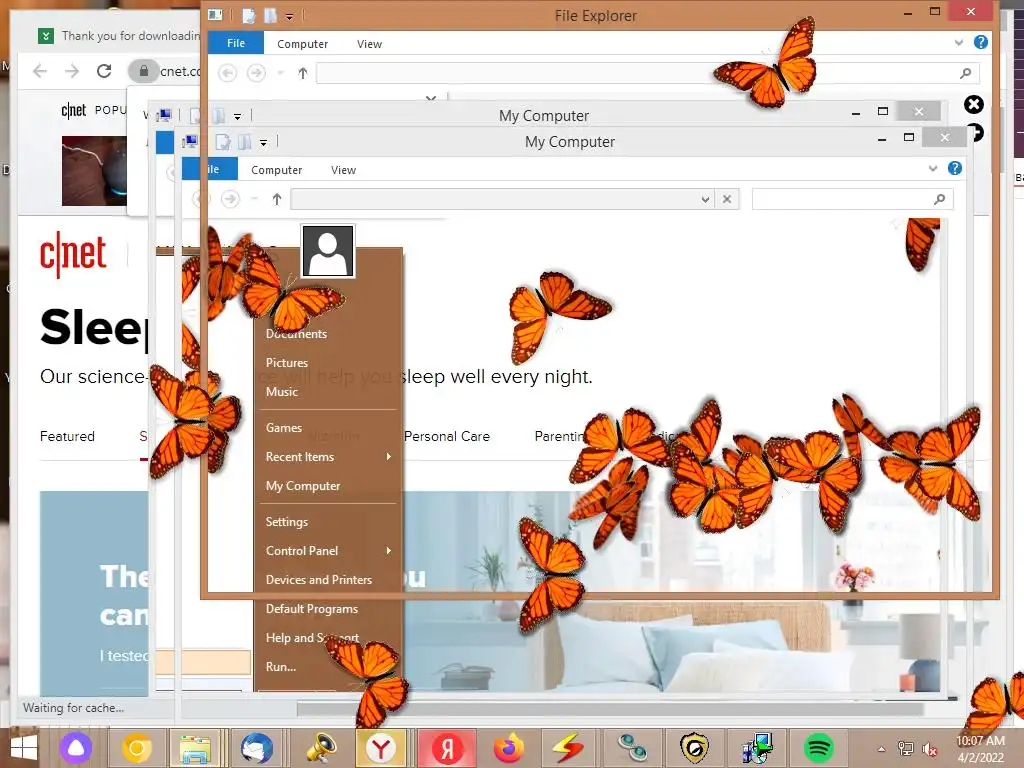This screenshot has width=1024, height=768.
Task: Open File Explorer from the taskbar
Action: click(195, 748)
